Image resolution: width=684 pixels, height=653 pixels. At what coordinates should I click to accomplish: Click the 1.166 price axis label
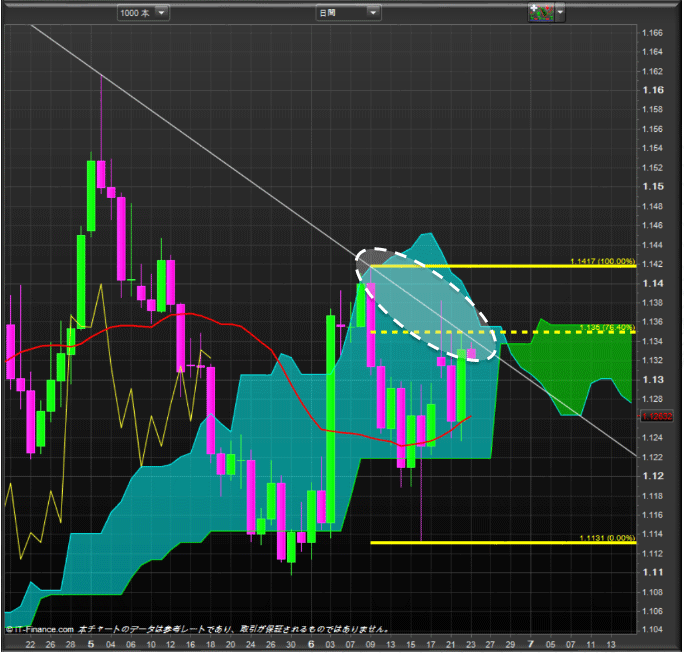pos(652,33)
